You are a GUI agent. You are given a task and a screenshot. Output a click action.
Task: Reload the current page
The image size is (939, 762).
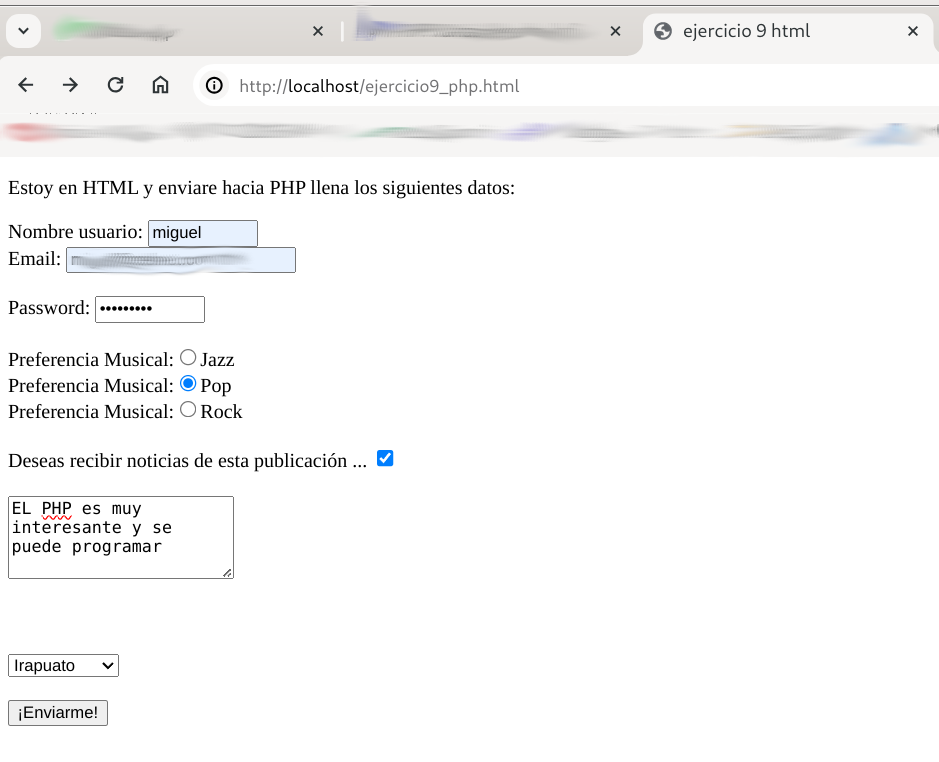point(115,85)
